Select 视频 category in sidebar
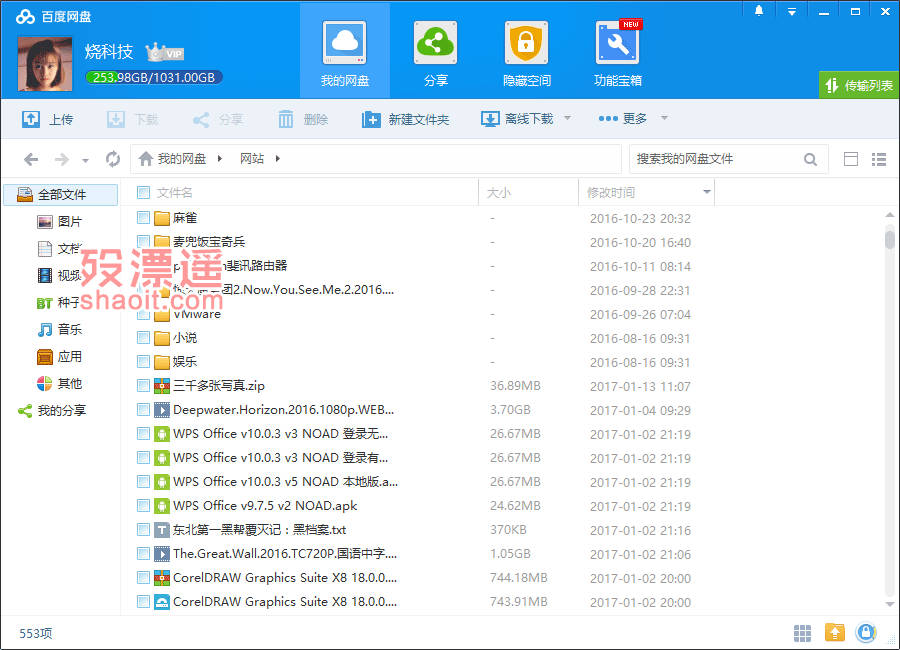 point(60,276)
